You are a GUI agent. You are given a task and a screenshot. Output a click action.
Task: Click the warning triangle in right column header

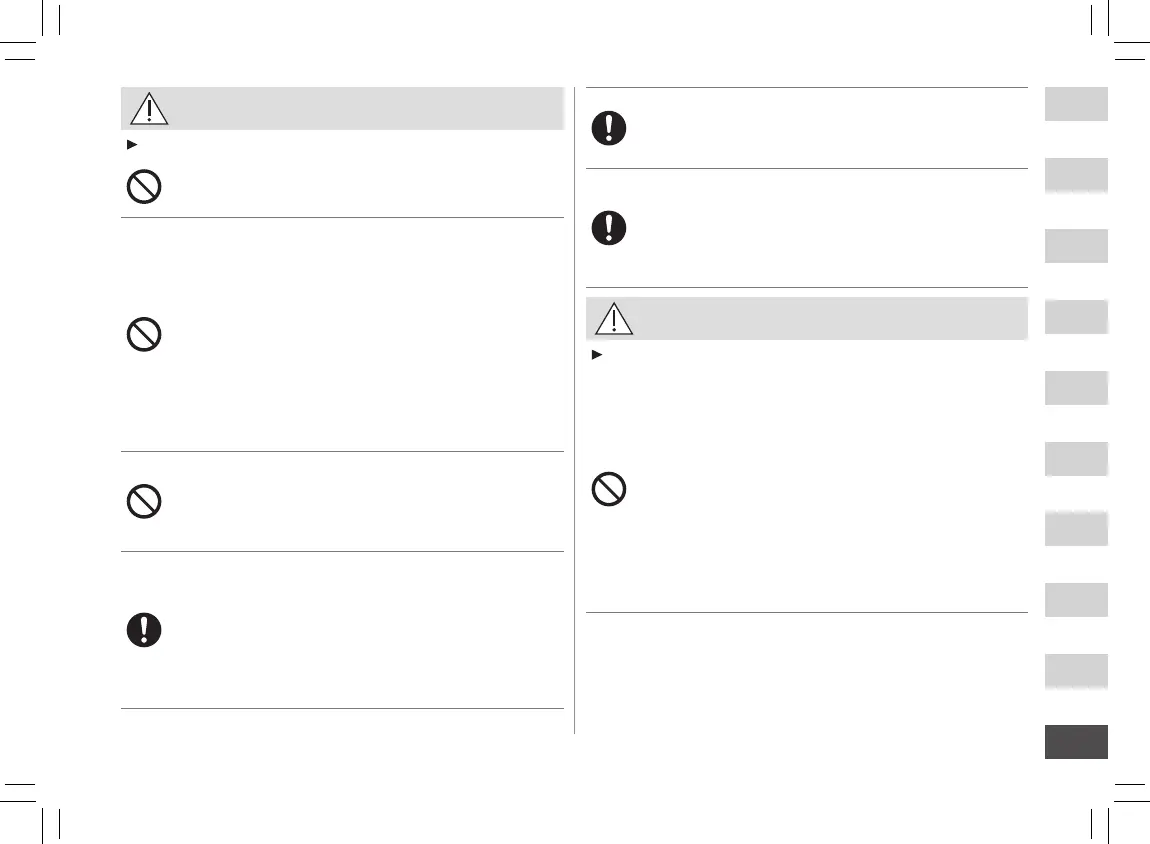click(614, 318)
